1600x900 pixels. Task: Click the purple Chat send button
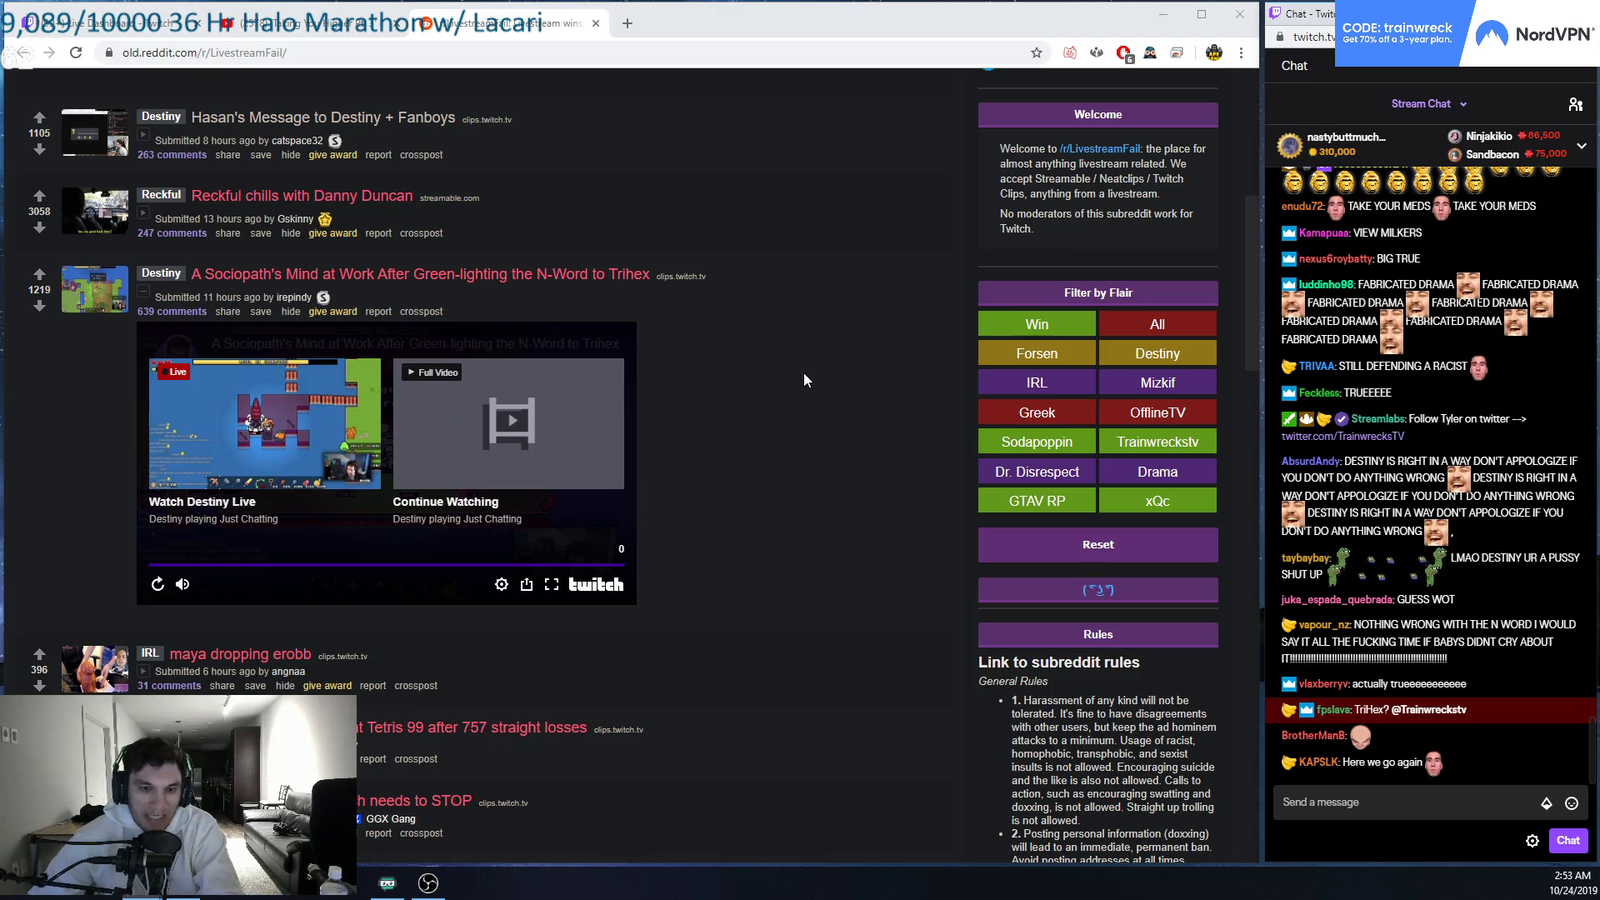pyautogui.click(x=1568, y=840)
